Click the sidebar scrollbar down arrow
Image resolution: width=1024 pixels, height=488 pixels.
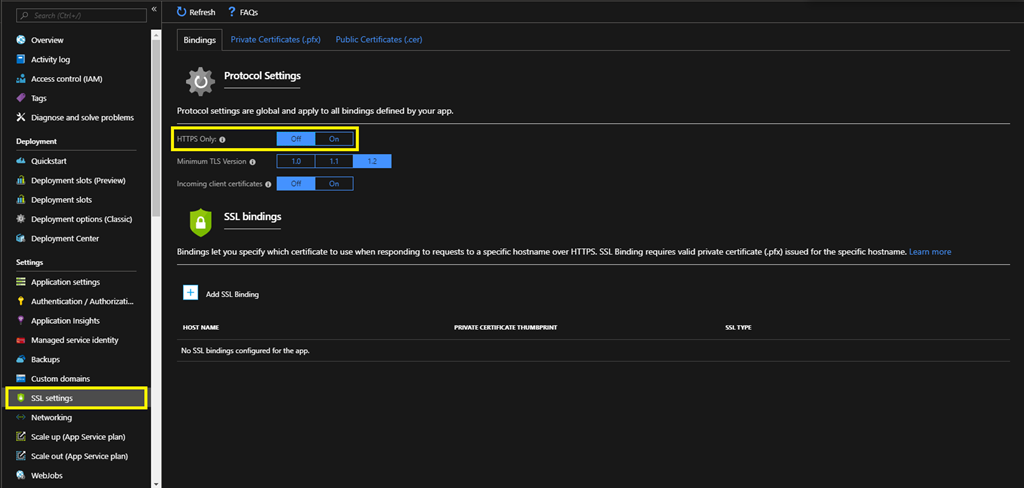(155, 482)
